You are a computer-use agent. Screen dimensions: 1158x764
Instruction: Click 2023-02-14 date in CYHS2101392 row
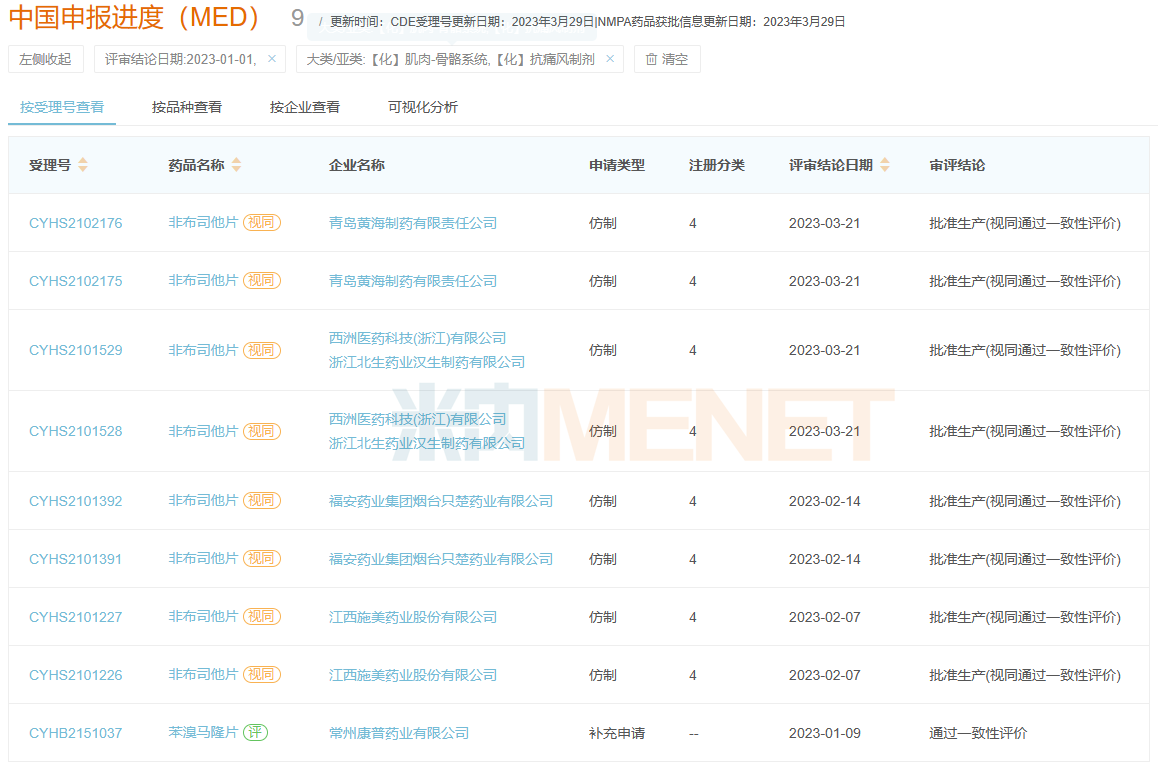pos(824,501)
